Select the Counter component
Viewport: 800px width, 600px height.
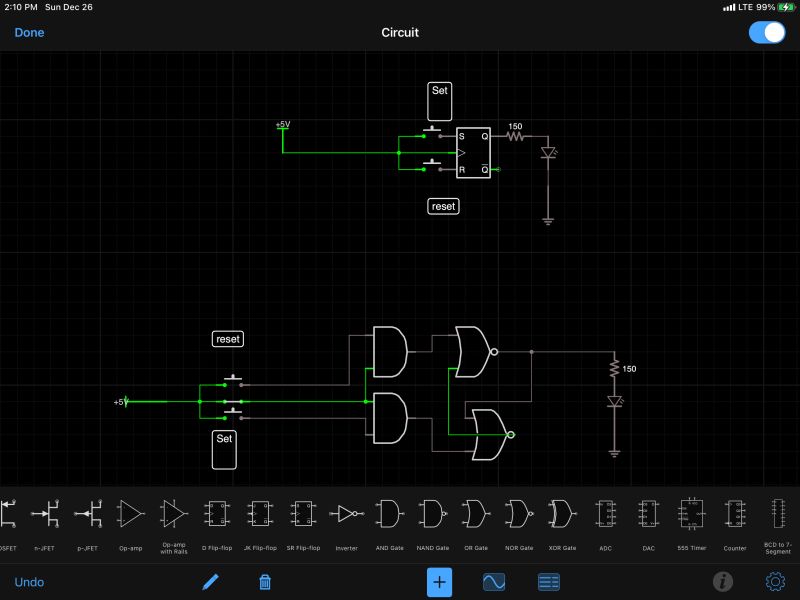(734, 518)
